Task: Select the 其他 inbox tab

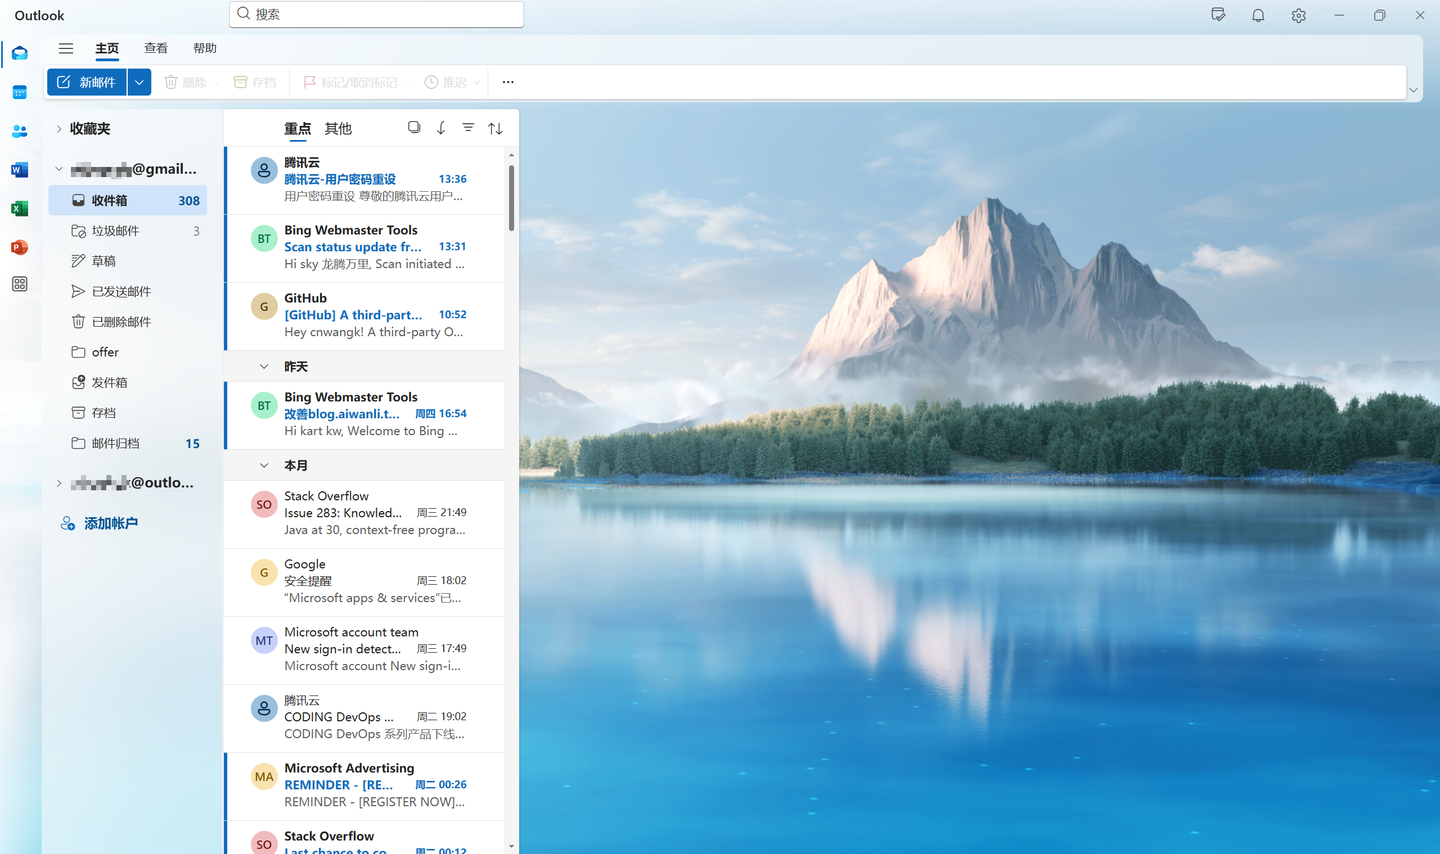Action: pyautogui.click(x=338, y=129)
